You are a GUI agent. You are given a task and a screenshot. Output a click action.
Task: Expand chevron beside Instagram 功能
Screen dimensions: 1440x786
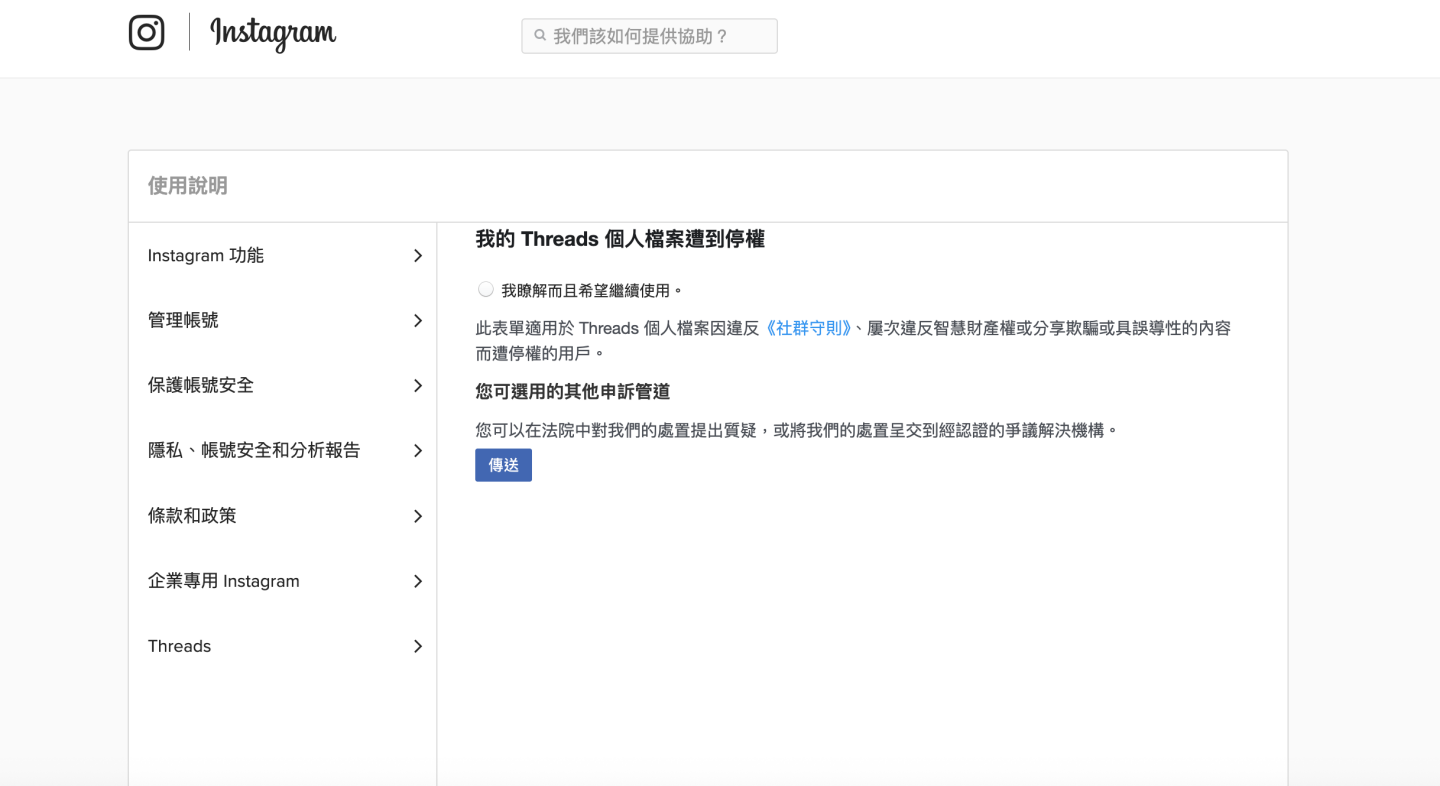click(x=418, y=256)
